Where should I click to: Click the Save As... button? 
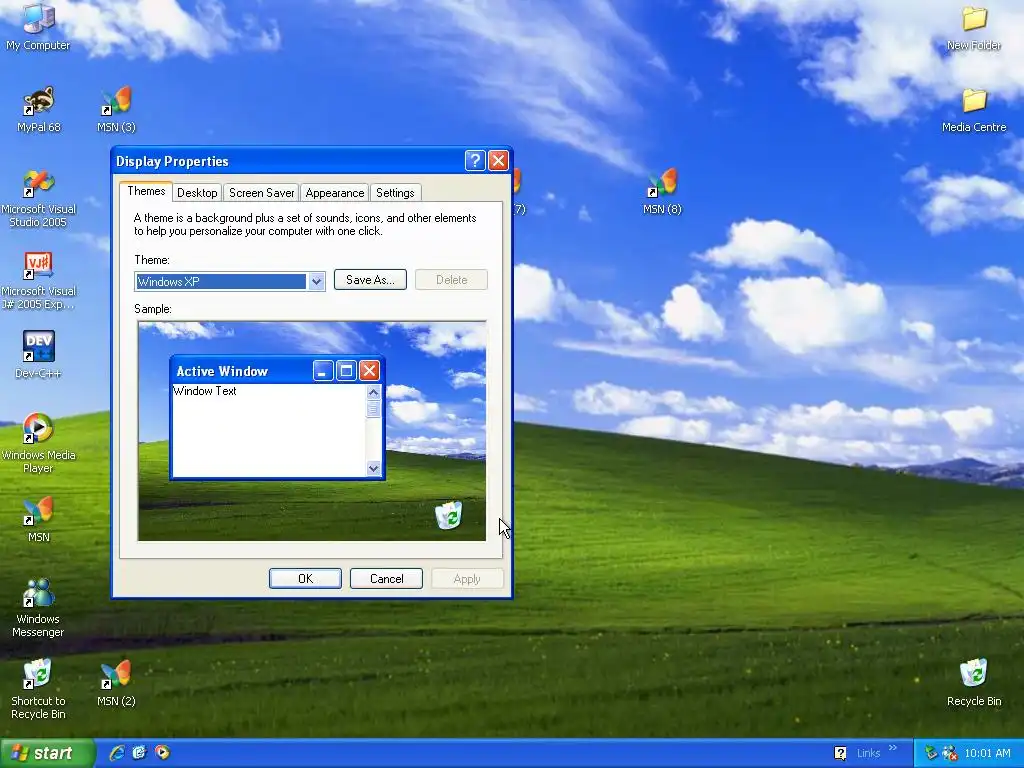coord(370,280)
